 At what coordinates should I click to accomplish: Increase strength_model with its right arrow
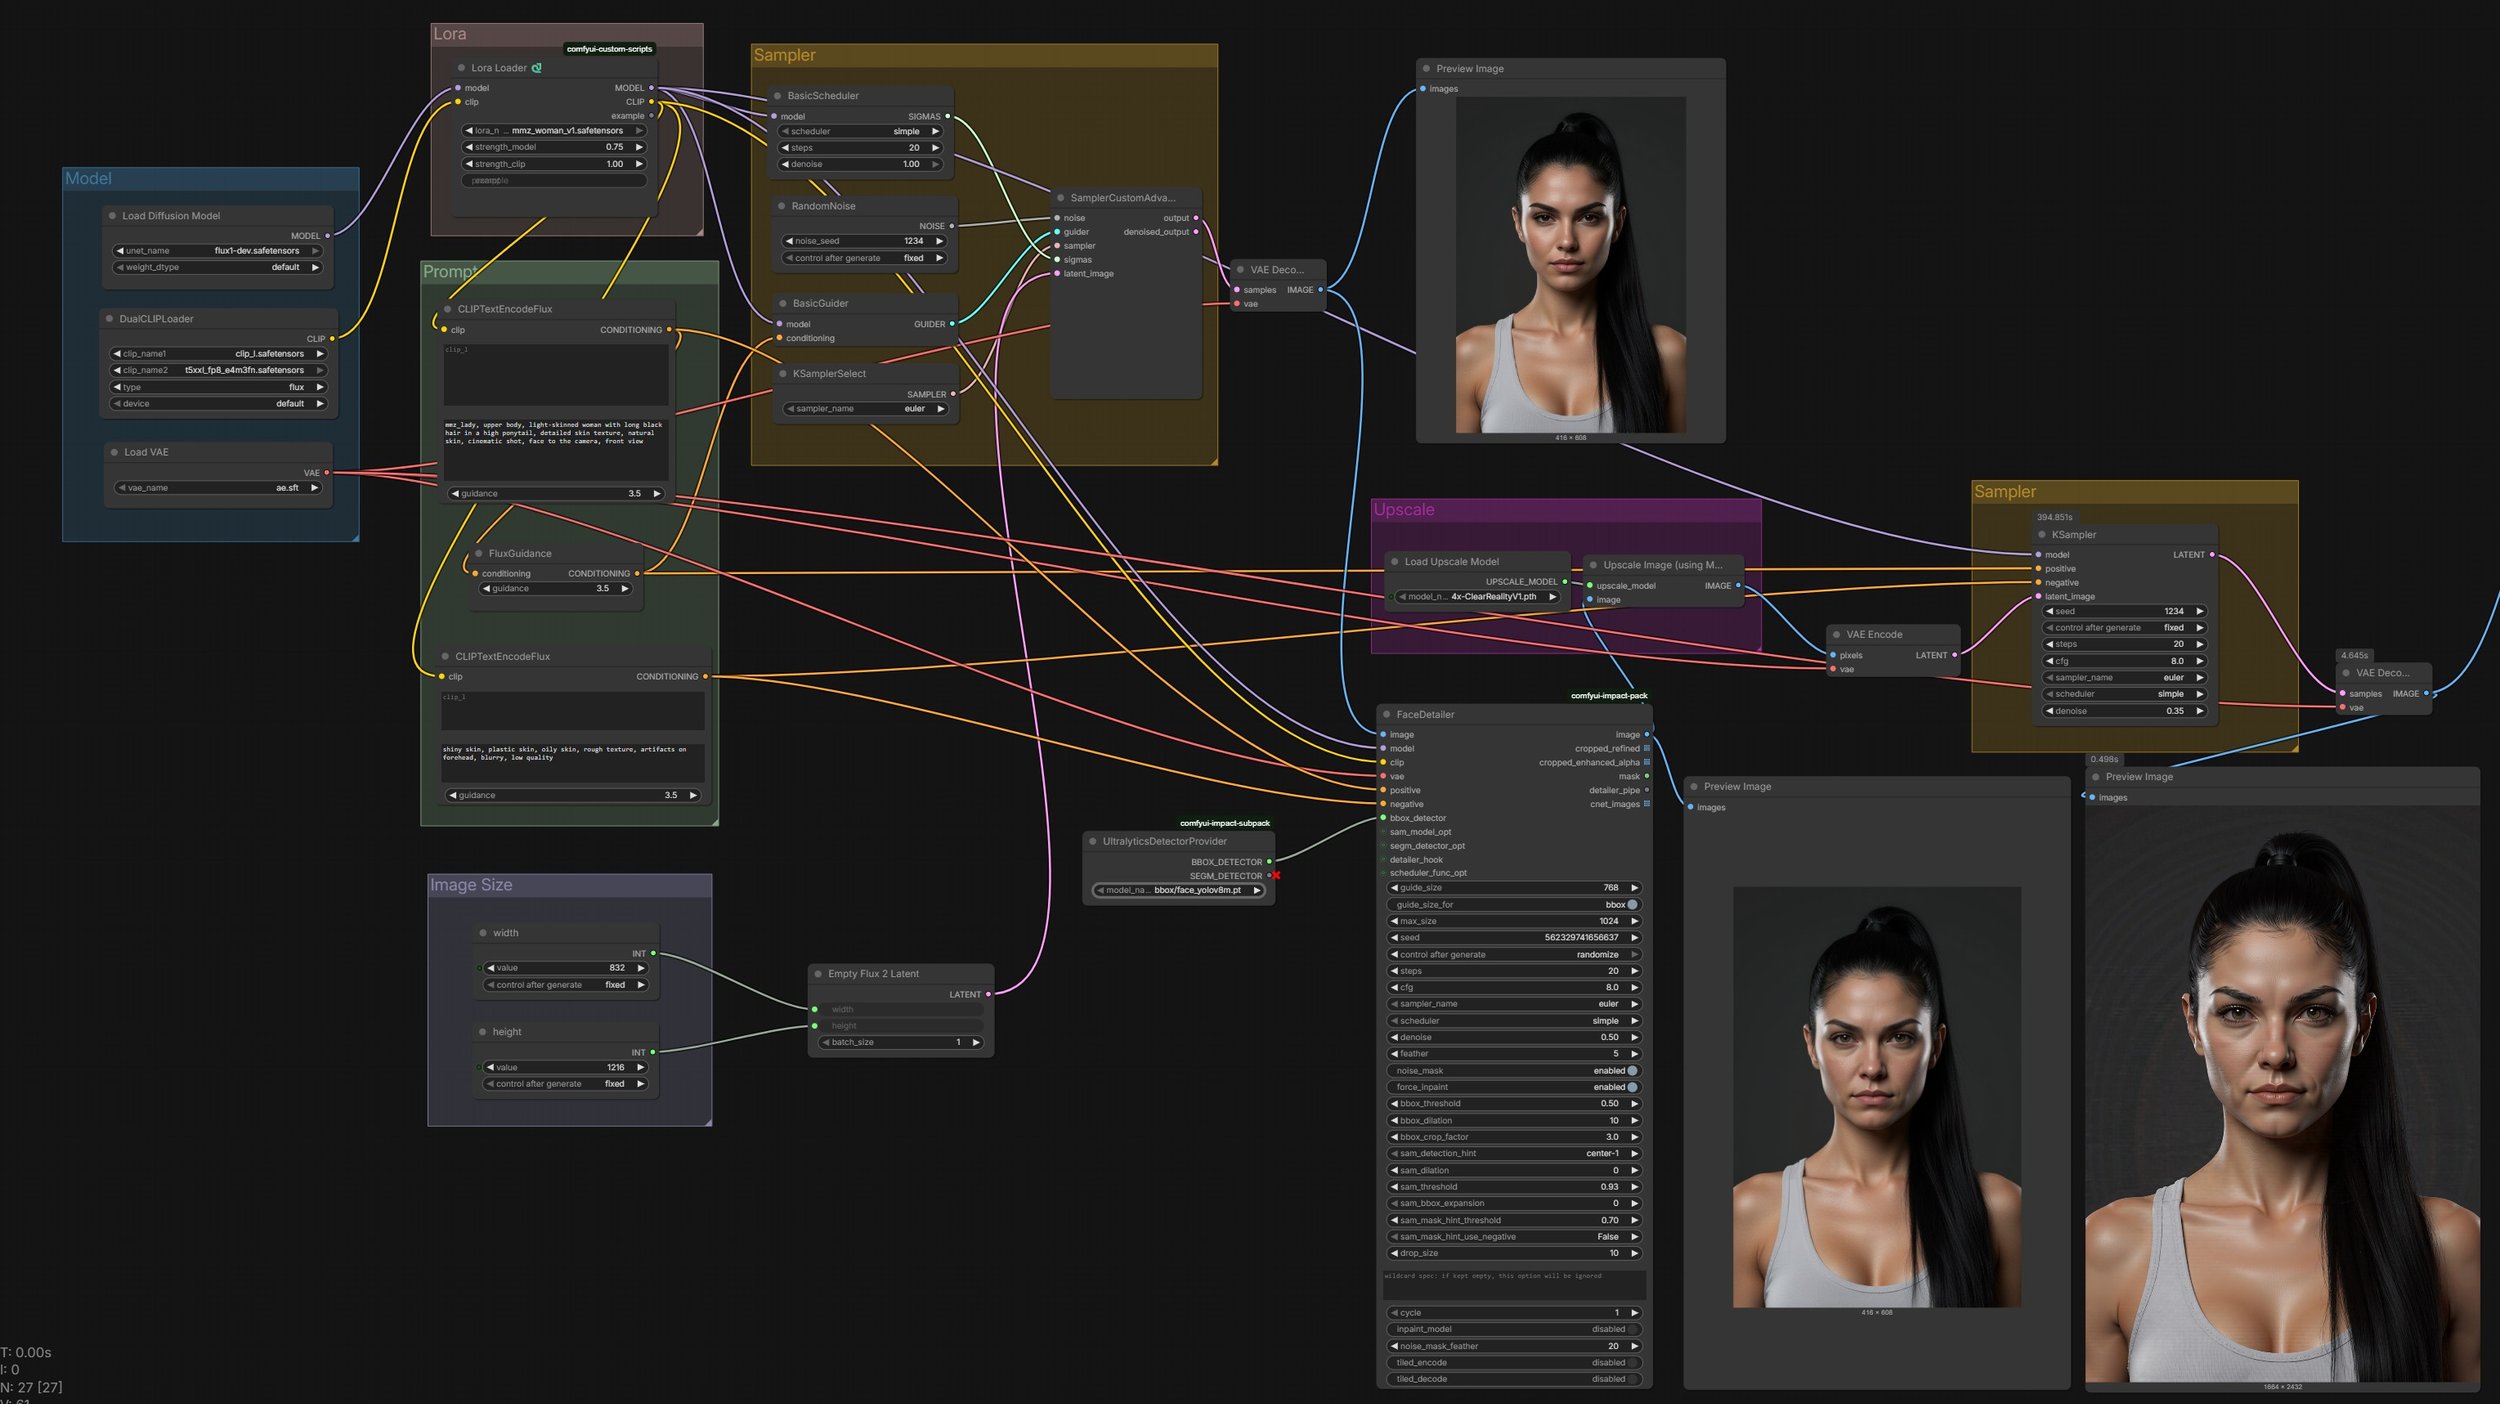(639, 147)
